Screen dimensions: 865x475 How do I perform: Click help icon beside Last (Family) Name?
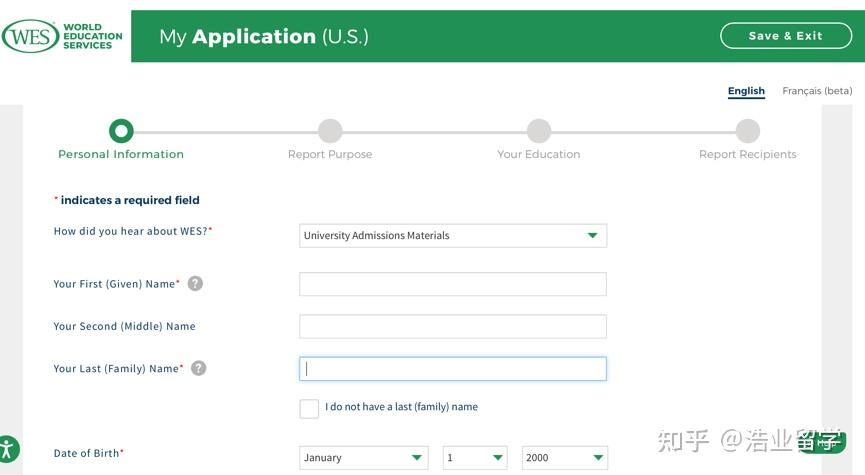coord(198,368)
